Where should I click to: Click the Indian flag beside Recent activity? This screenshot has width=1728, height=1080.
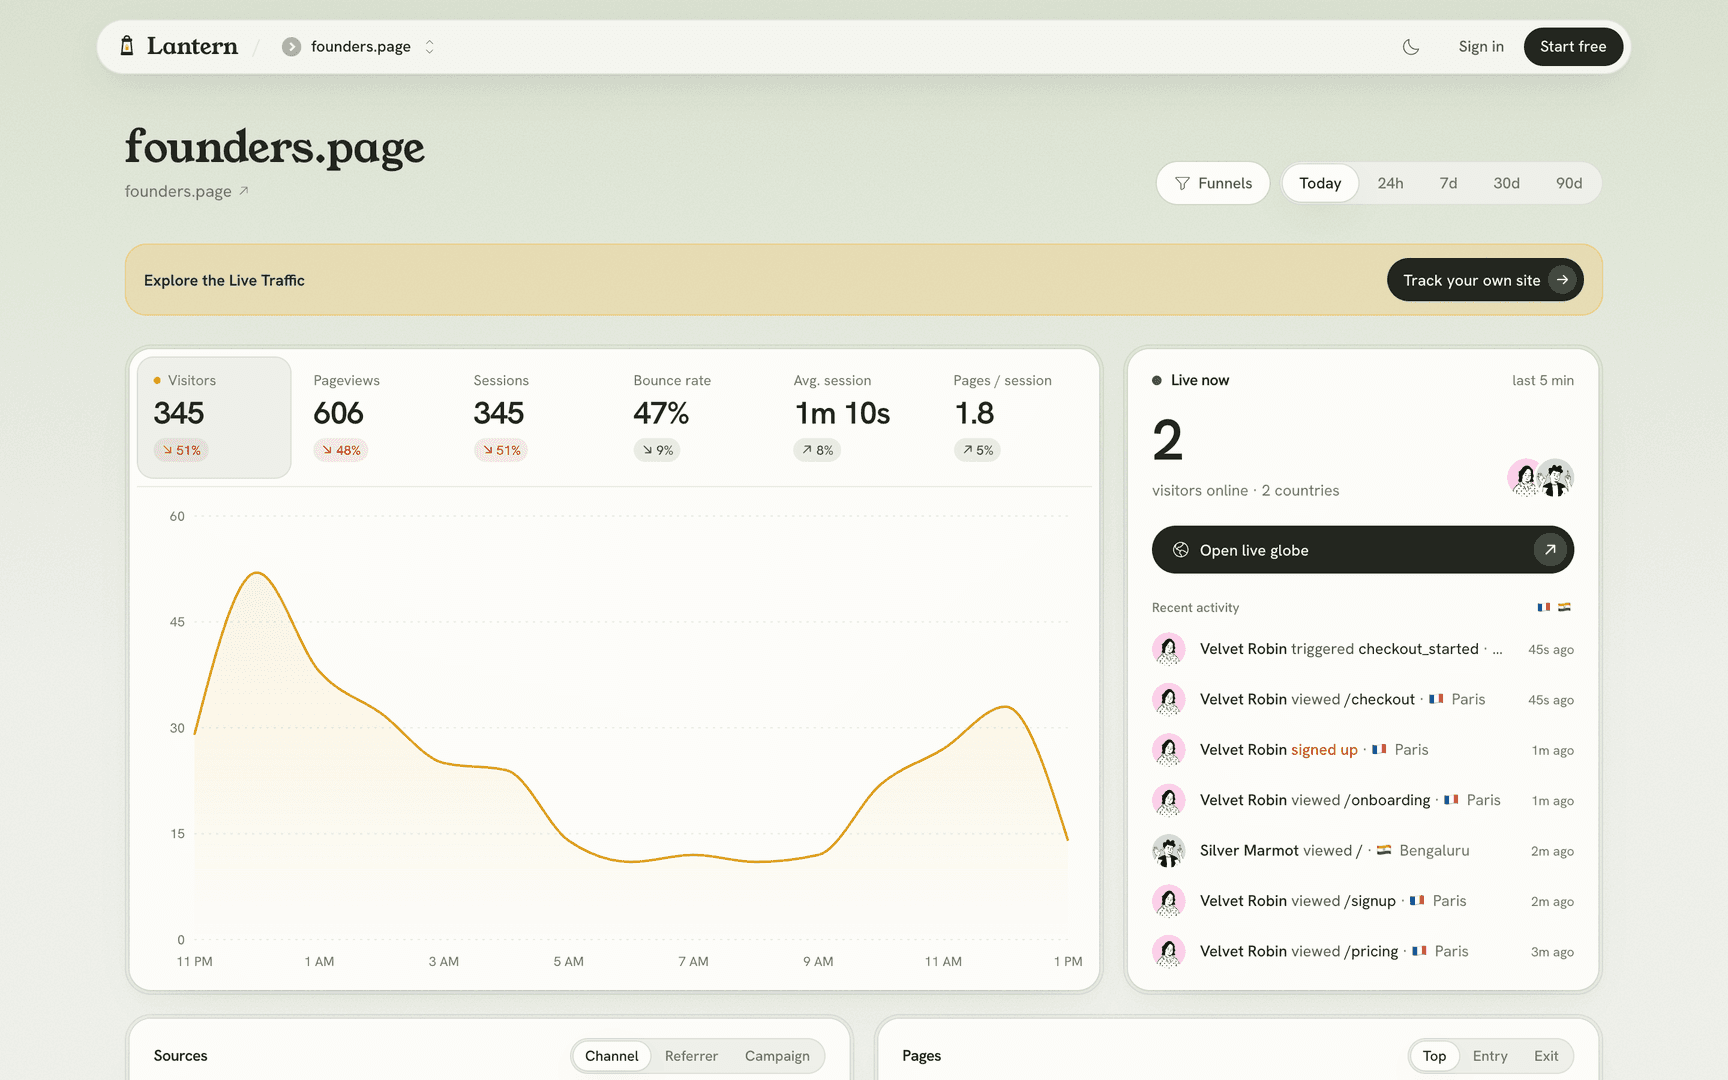[x=1564, y=607]
